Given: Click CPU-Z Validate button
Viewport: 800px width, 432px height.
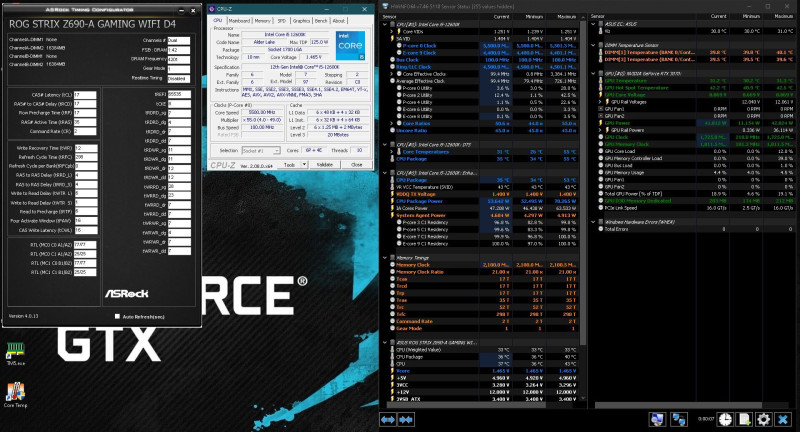Looking at the screenshot, I should click(x=324, y=164).
